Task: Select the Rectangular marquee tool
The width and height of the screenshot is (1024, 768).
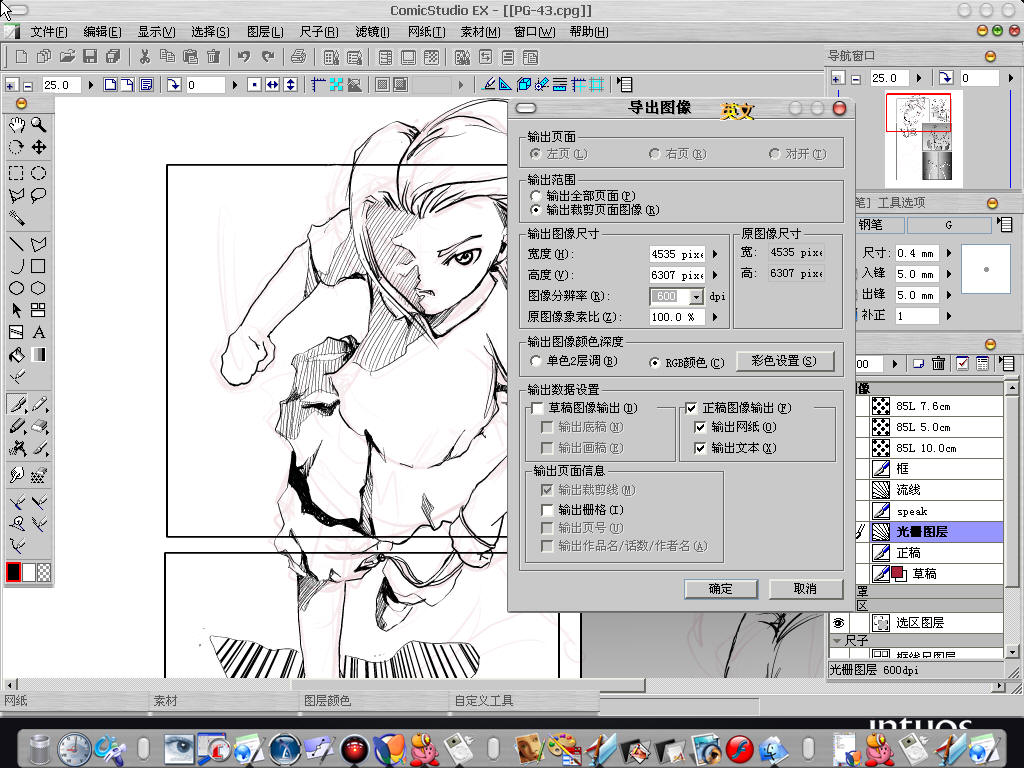Action: (x=16, y=173)
